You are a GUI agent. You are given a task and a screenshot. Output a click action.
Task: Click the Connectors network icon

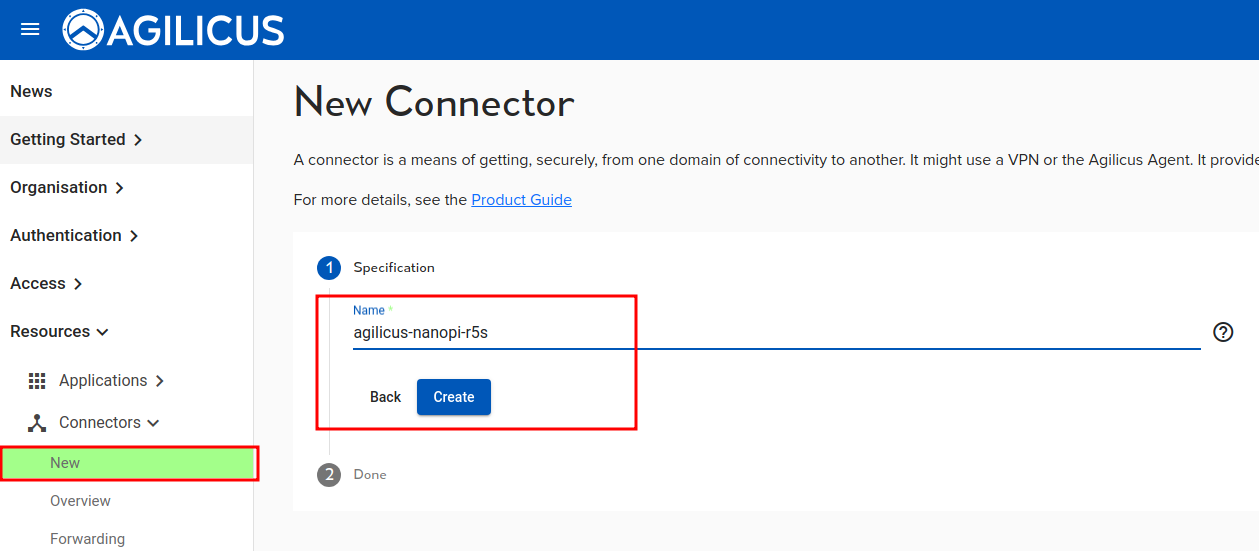pyautogui.click(x=37, y=423)
